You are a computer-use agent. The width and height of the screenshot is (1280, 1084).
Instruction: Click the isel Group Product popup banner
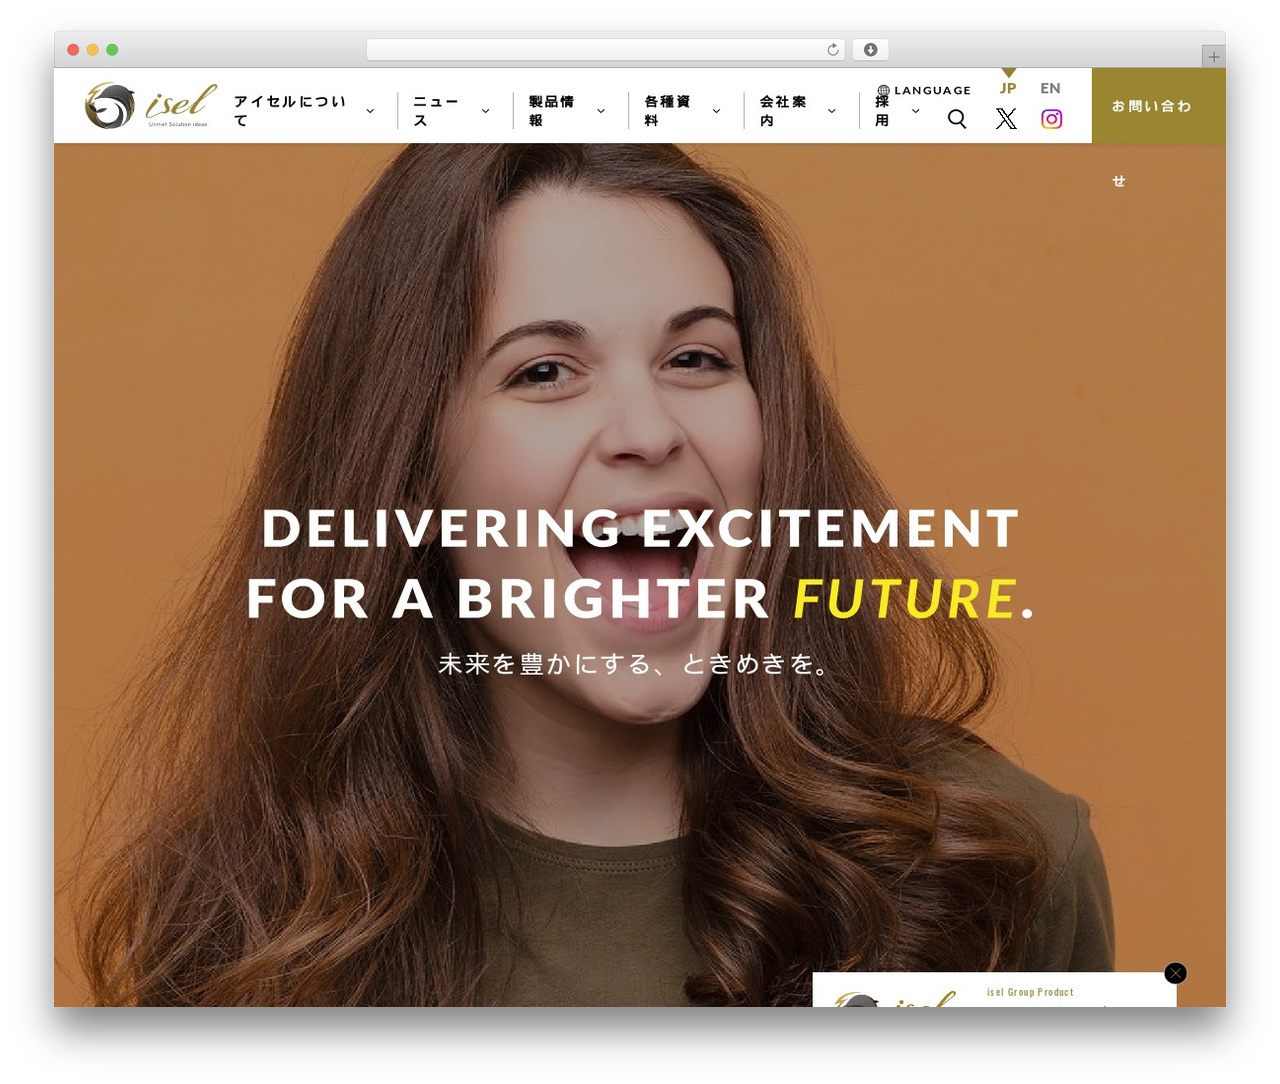(994, 990)
